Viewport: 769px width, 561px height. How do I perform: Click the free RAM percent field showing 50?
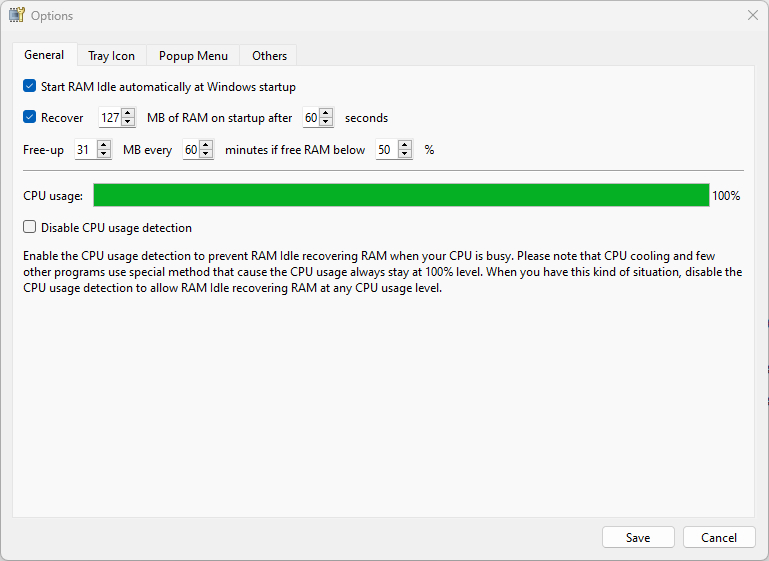(387, 150)
